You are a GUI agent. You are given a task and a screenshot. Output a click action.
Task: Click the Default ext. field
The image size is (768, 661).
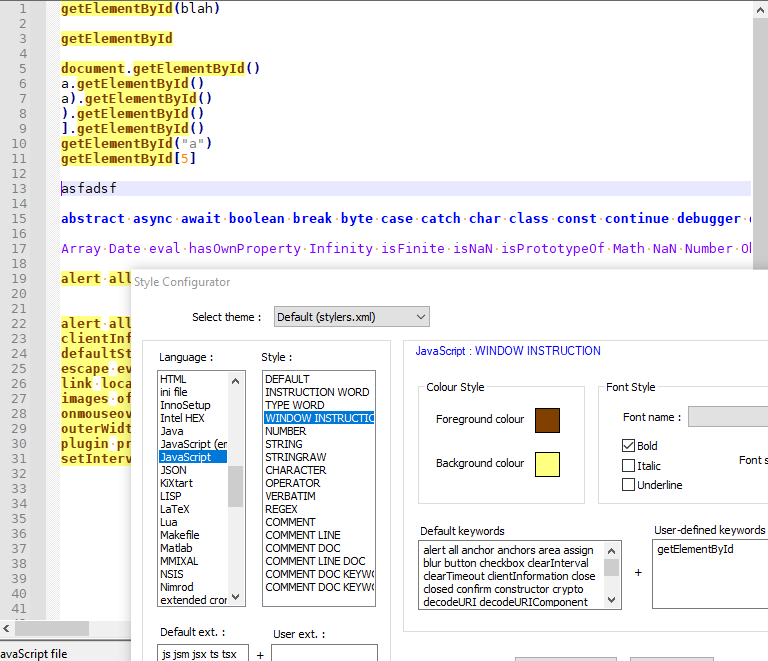click(203, 653)
